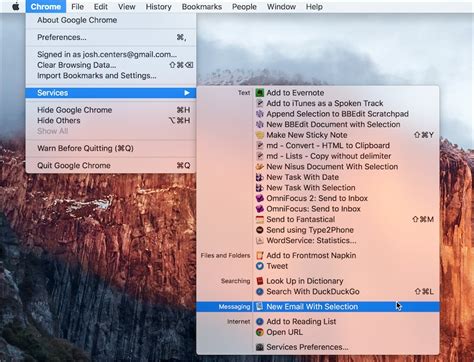Click the icon beside Add to iTunes as Spoken Track
The width and height of the screenshot is (474, 362).
pos(260,103)
